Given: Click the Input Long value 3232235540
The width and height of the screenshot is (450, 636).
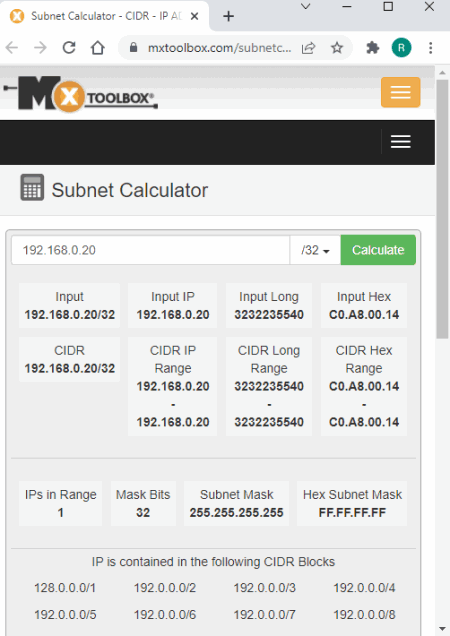Looking at the screenshot, I should click(269, 314).
